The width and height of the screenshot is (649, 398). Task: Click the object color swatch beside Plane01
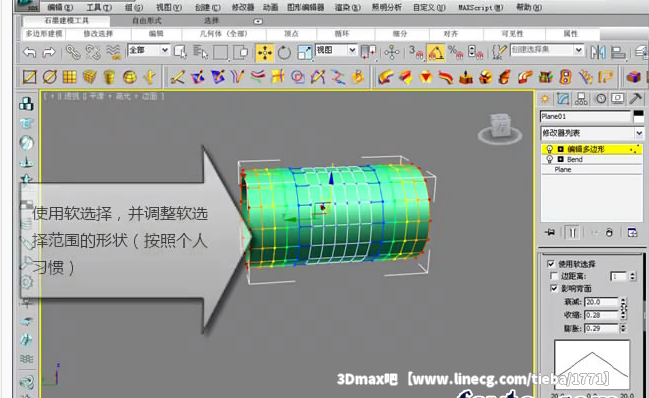click(x=639, y=116)
